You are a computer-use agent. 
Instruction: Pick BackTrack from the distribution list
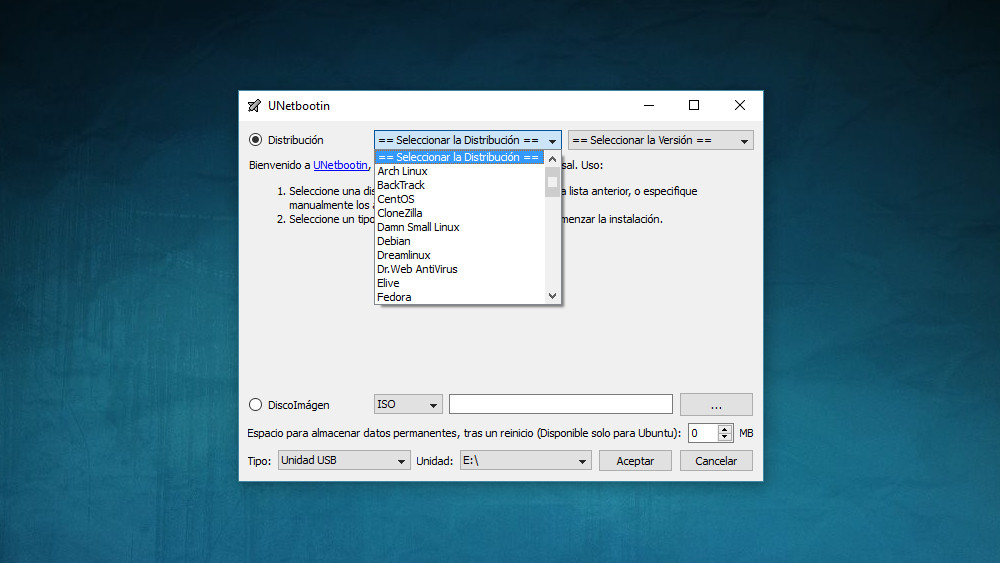point(459,185)
